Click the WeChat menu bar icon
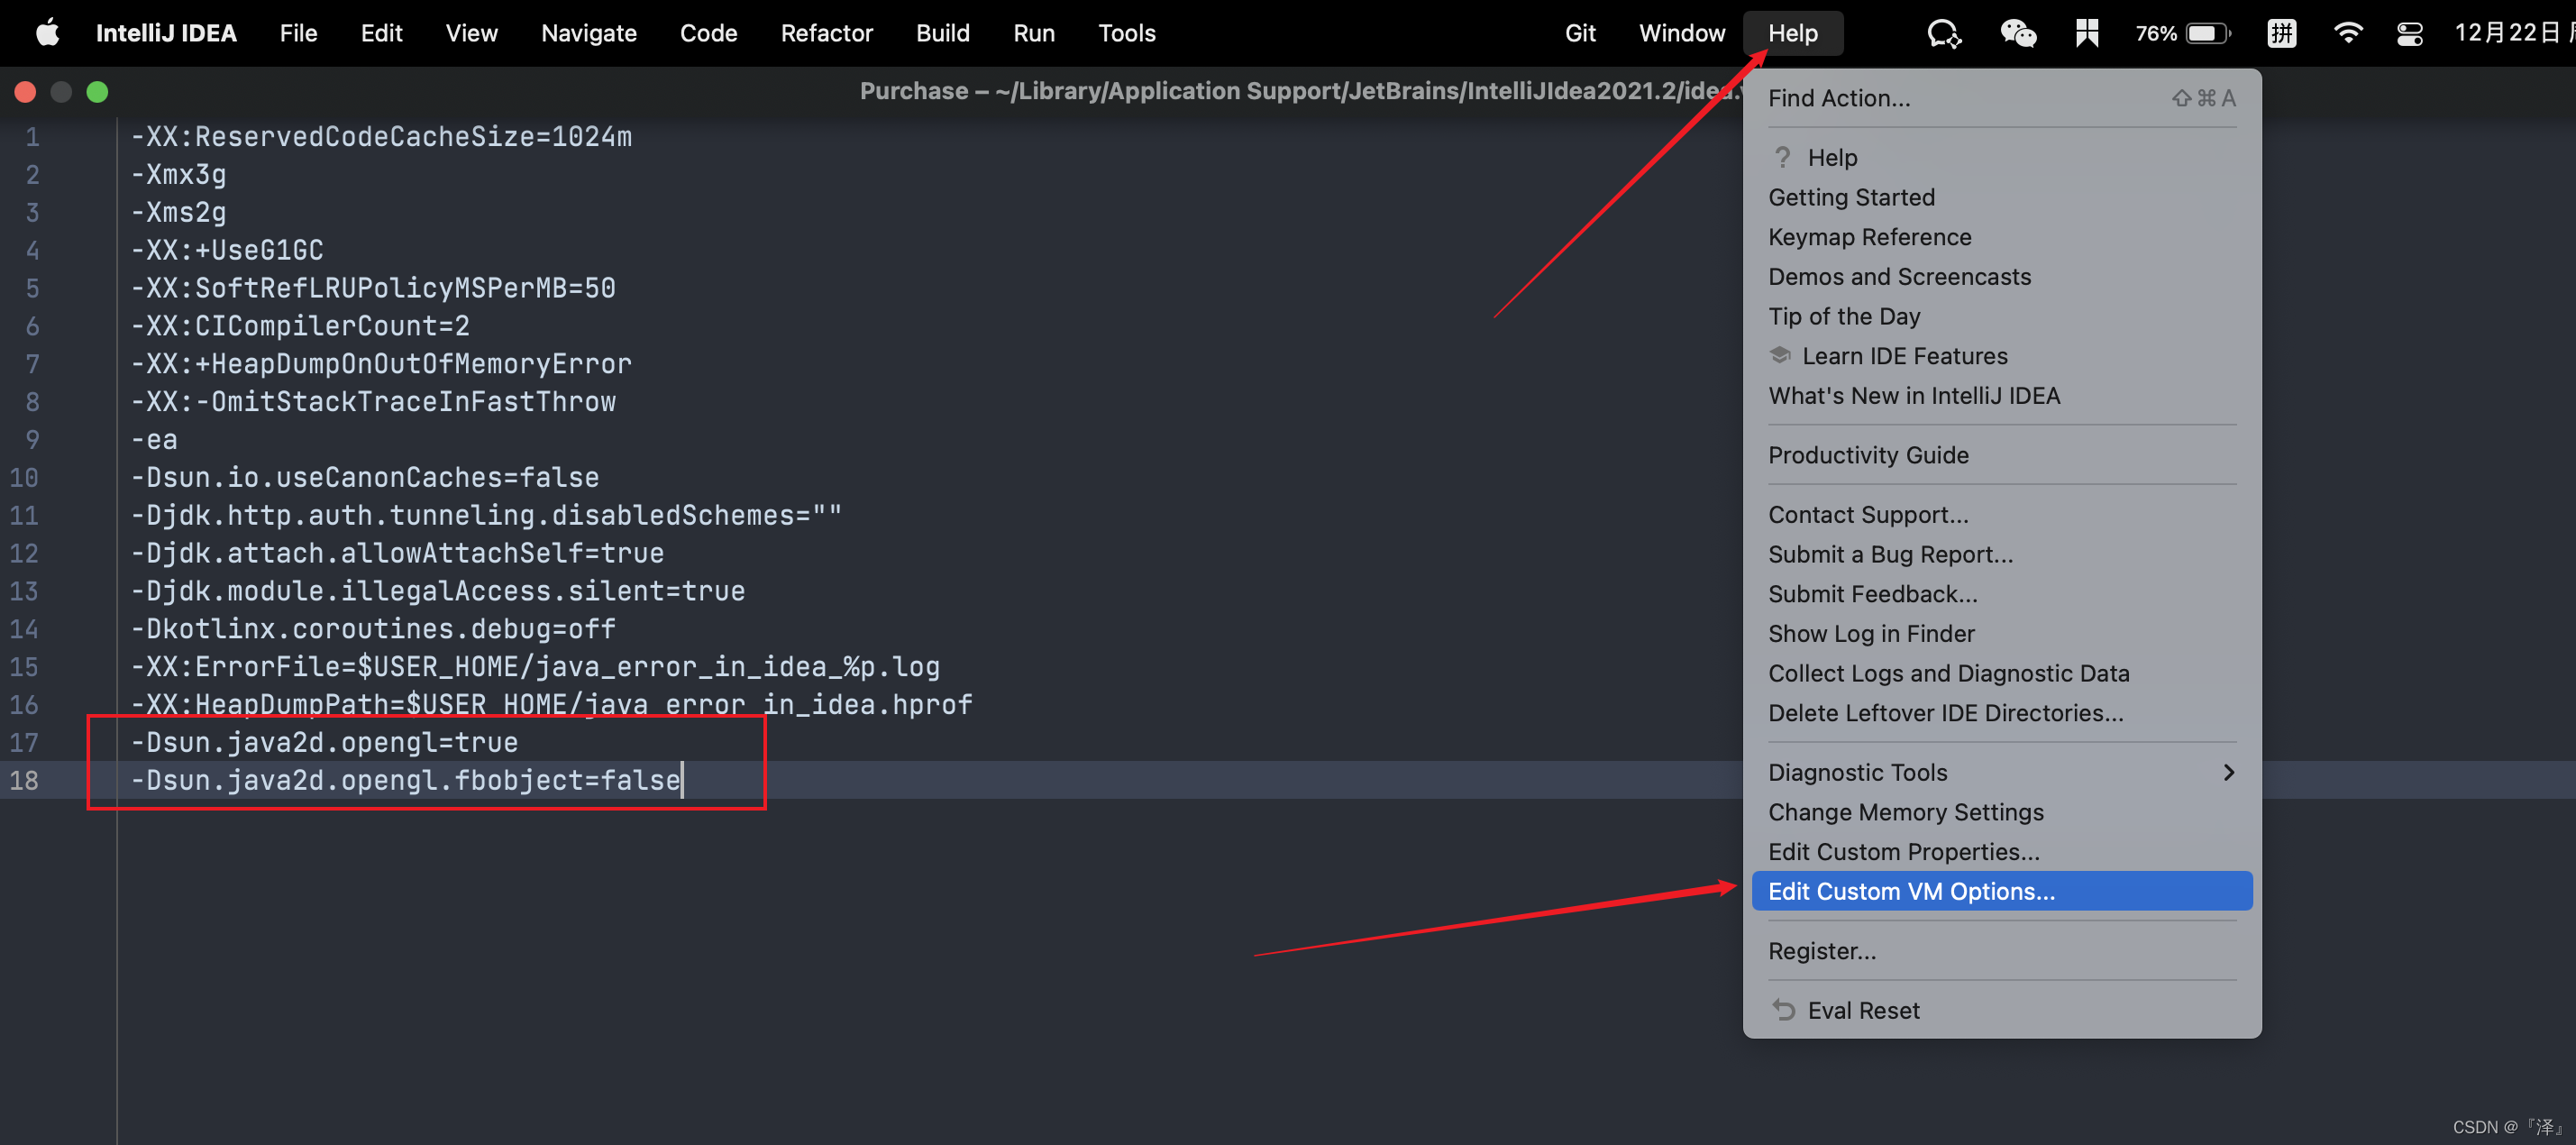The height and width of the screenshot is (1145, 2576). pyautogui.click(x=2018, y=33)
